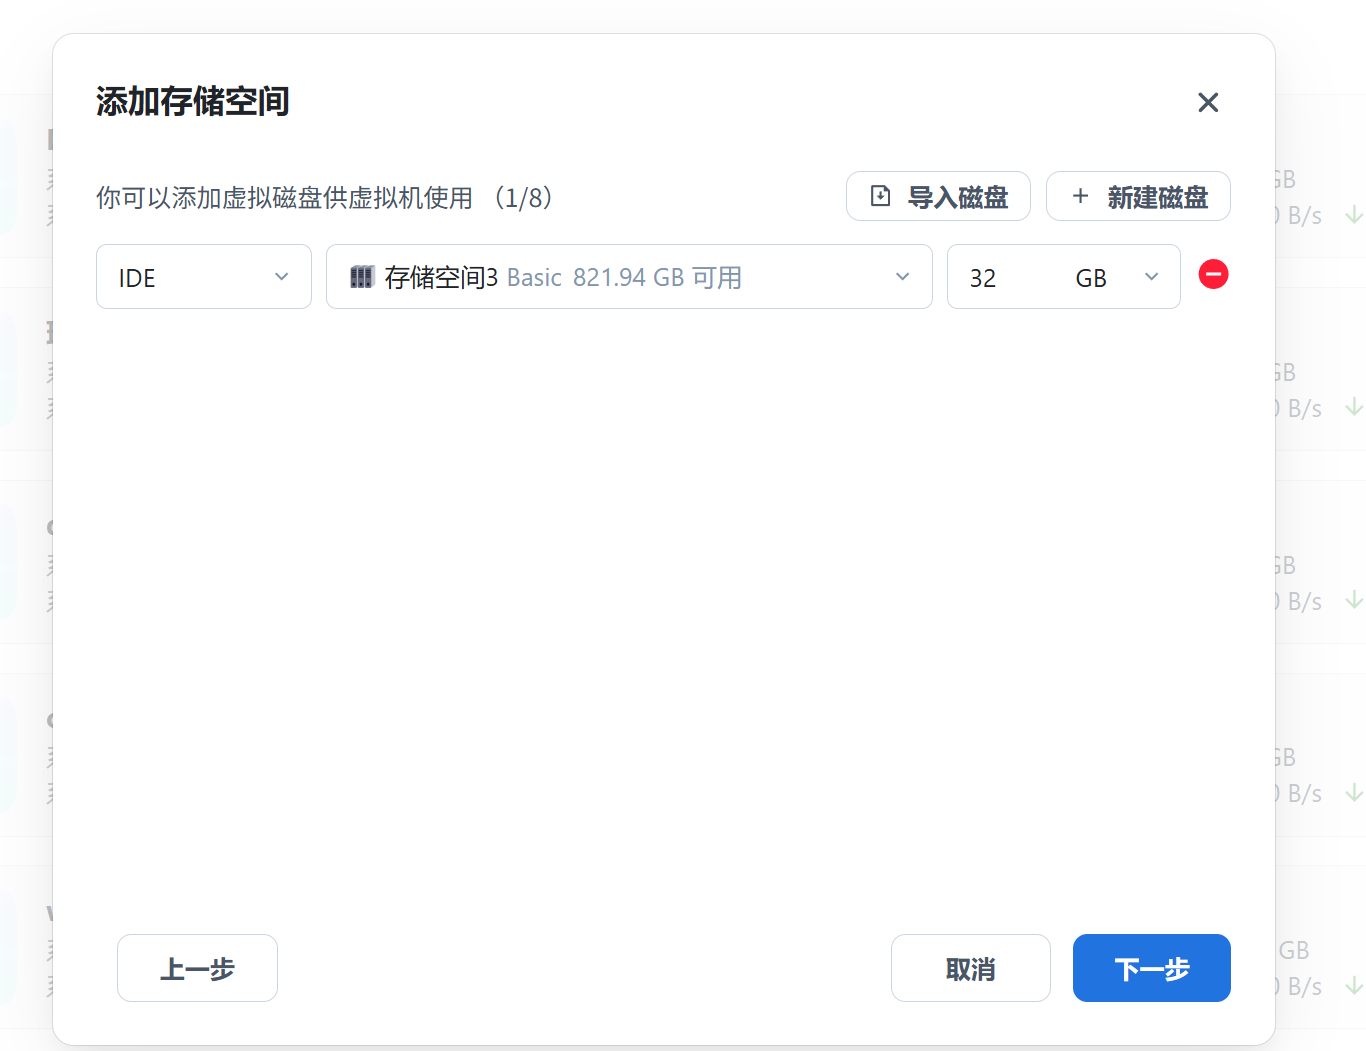Click the plus icon beside 新建磁盘
The width and height of the screenshot is (1366, 1051).
tap(1080, 196)
